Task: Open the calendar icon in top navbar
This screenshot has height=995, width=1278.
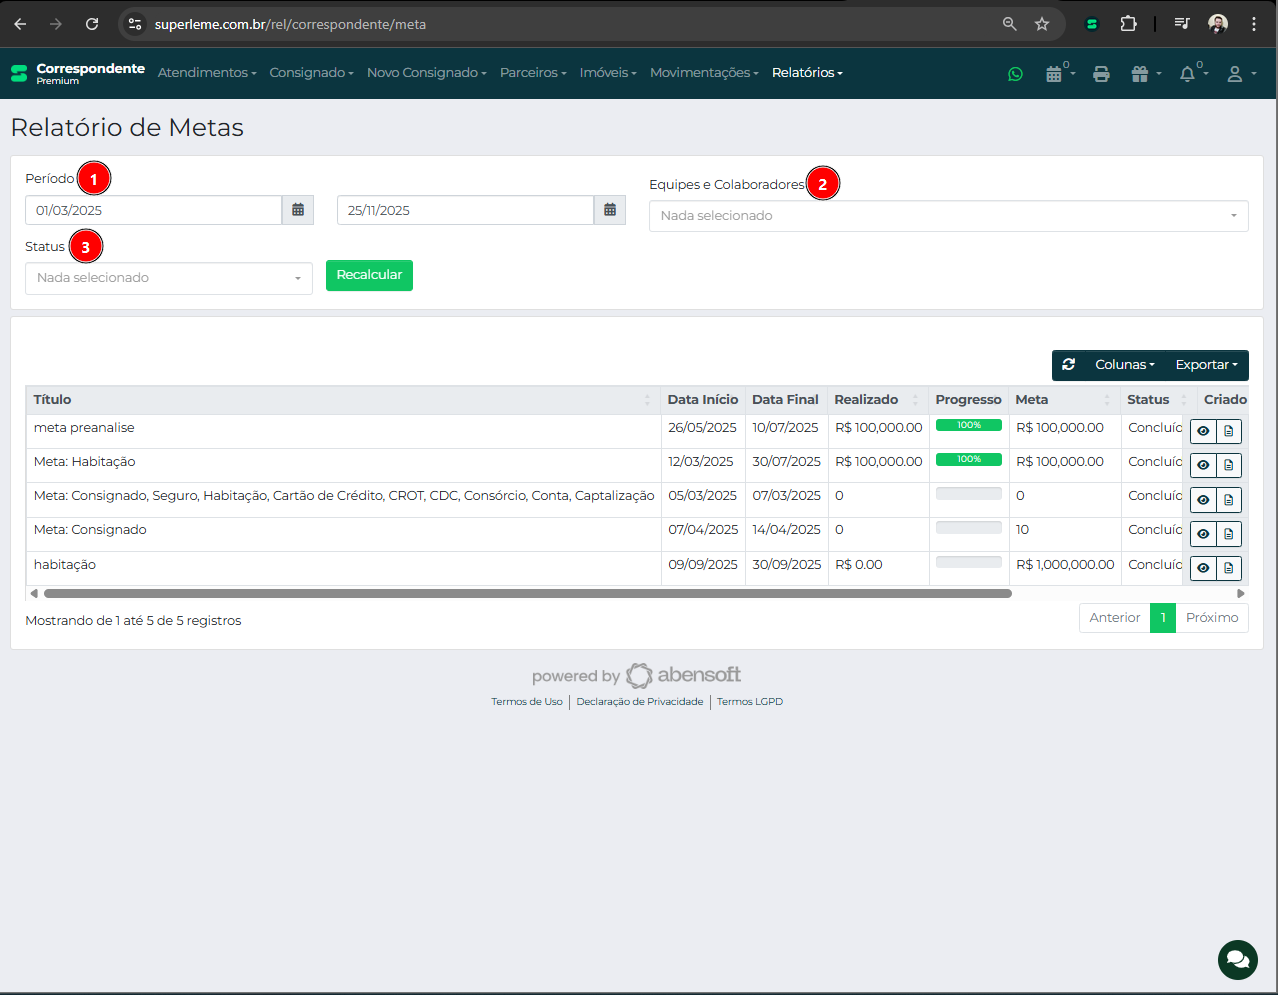Action: 1054,74
